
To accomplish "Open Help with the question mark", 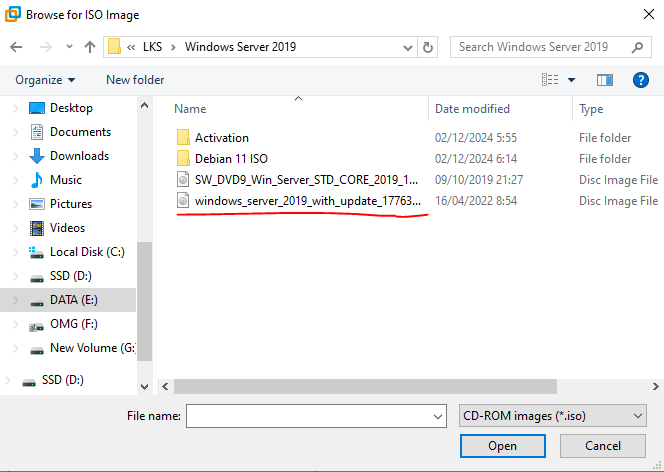I will [641, 80].
